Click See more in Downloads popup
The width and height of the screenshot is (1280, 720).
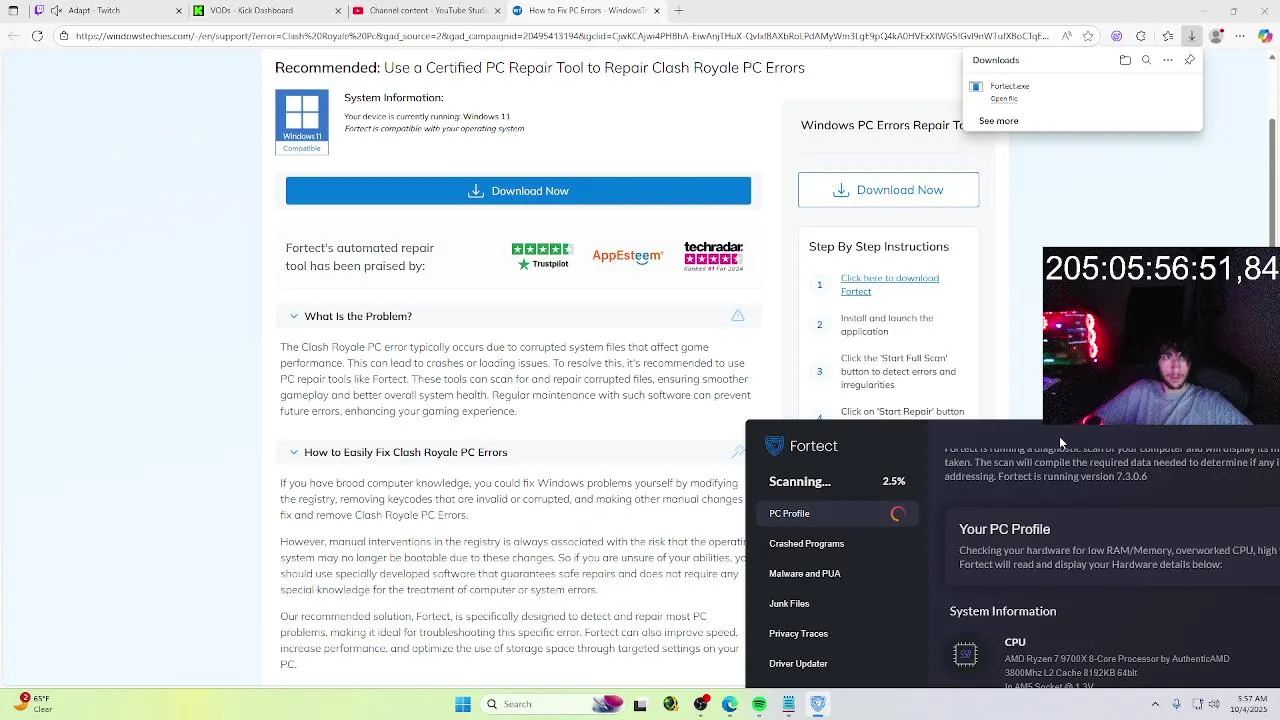pos(998,121)
